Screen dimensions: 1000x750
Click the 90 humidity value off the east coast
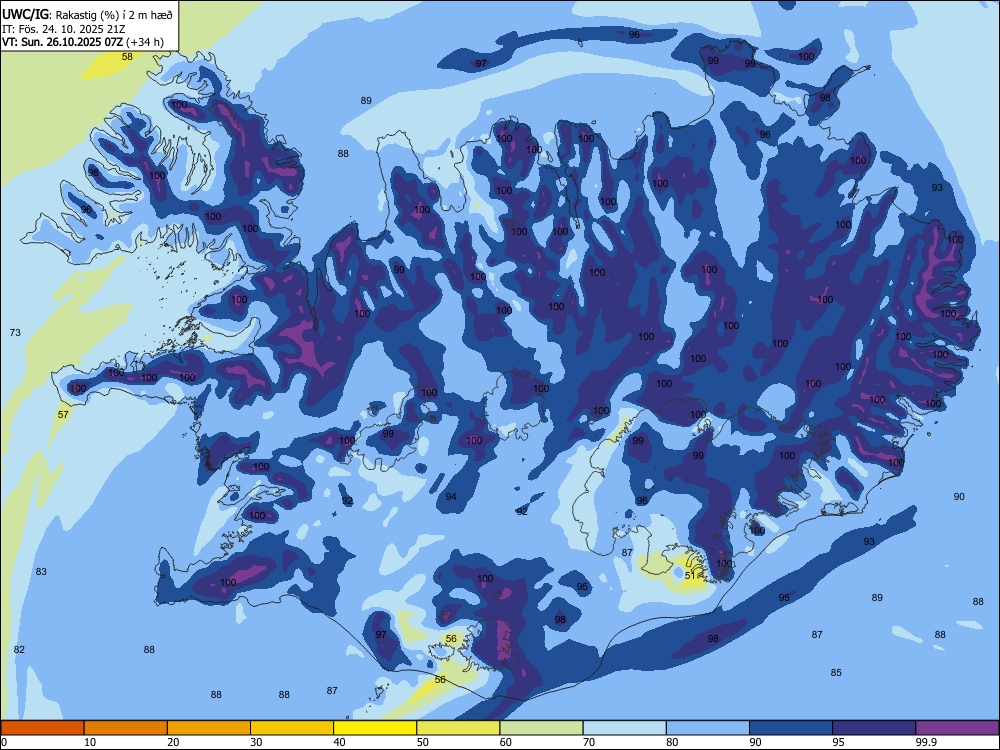point(959,496)
